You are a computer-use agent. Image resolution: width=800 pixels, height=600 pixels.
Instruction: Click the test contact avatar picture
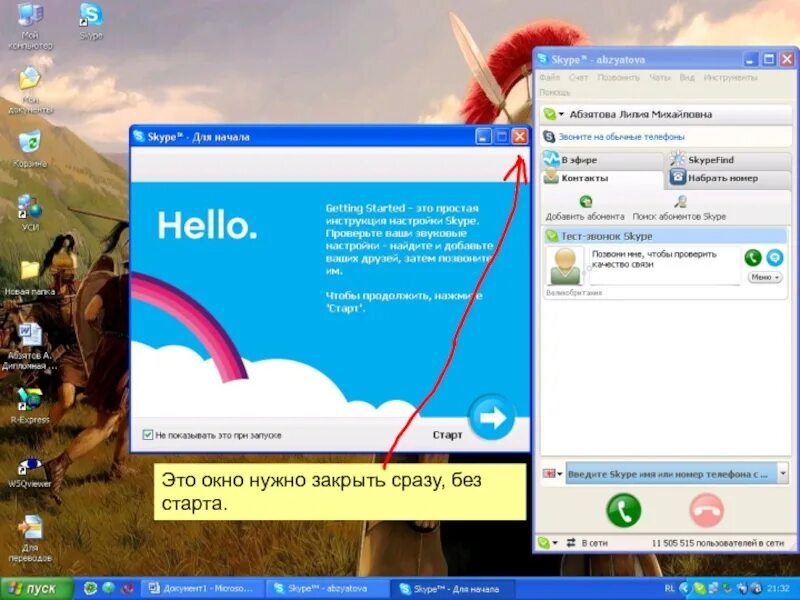coord(565,266)
